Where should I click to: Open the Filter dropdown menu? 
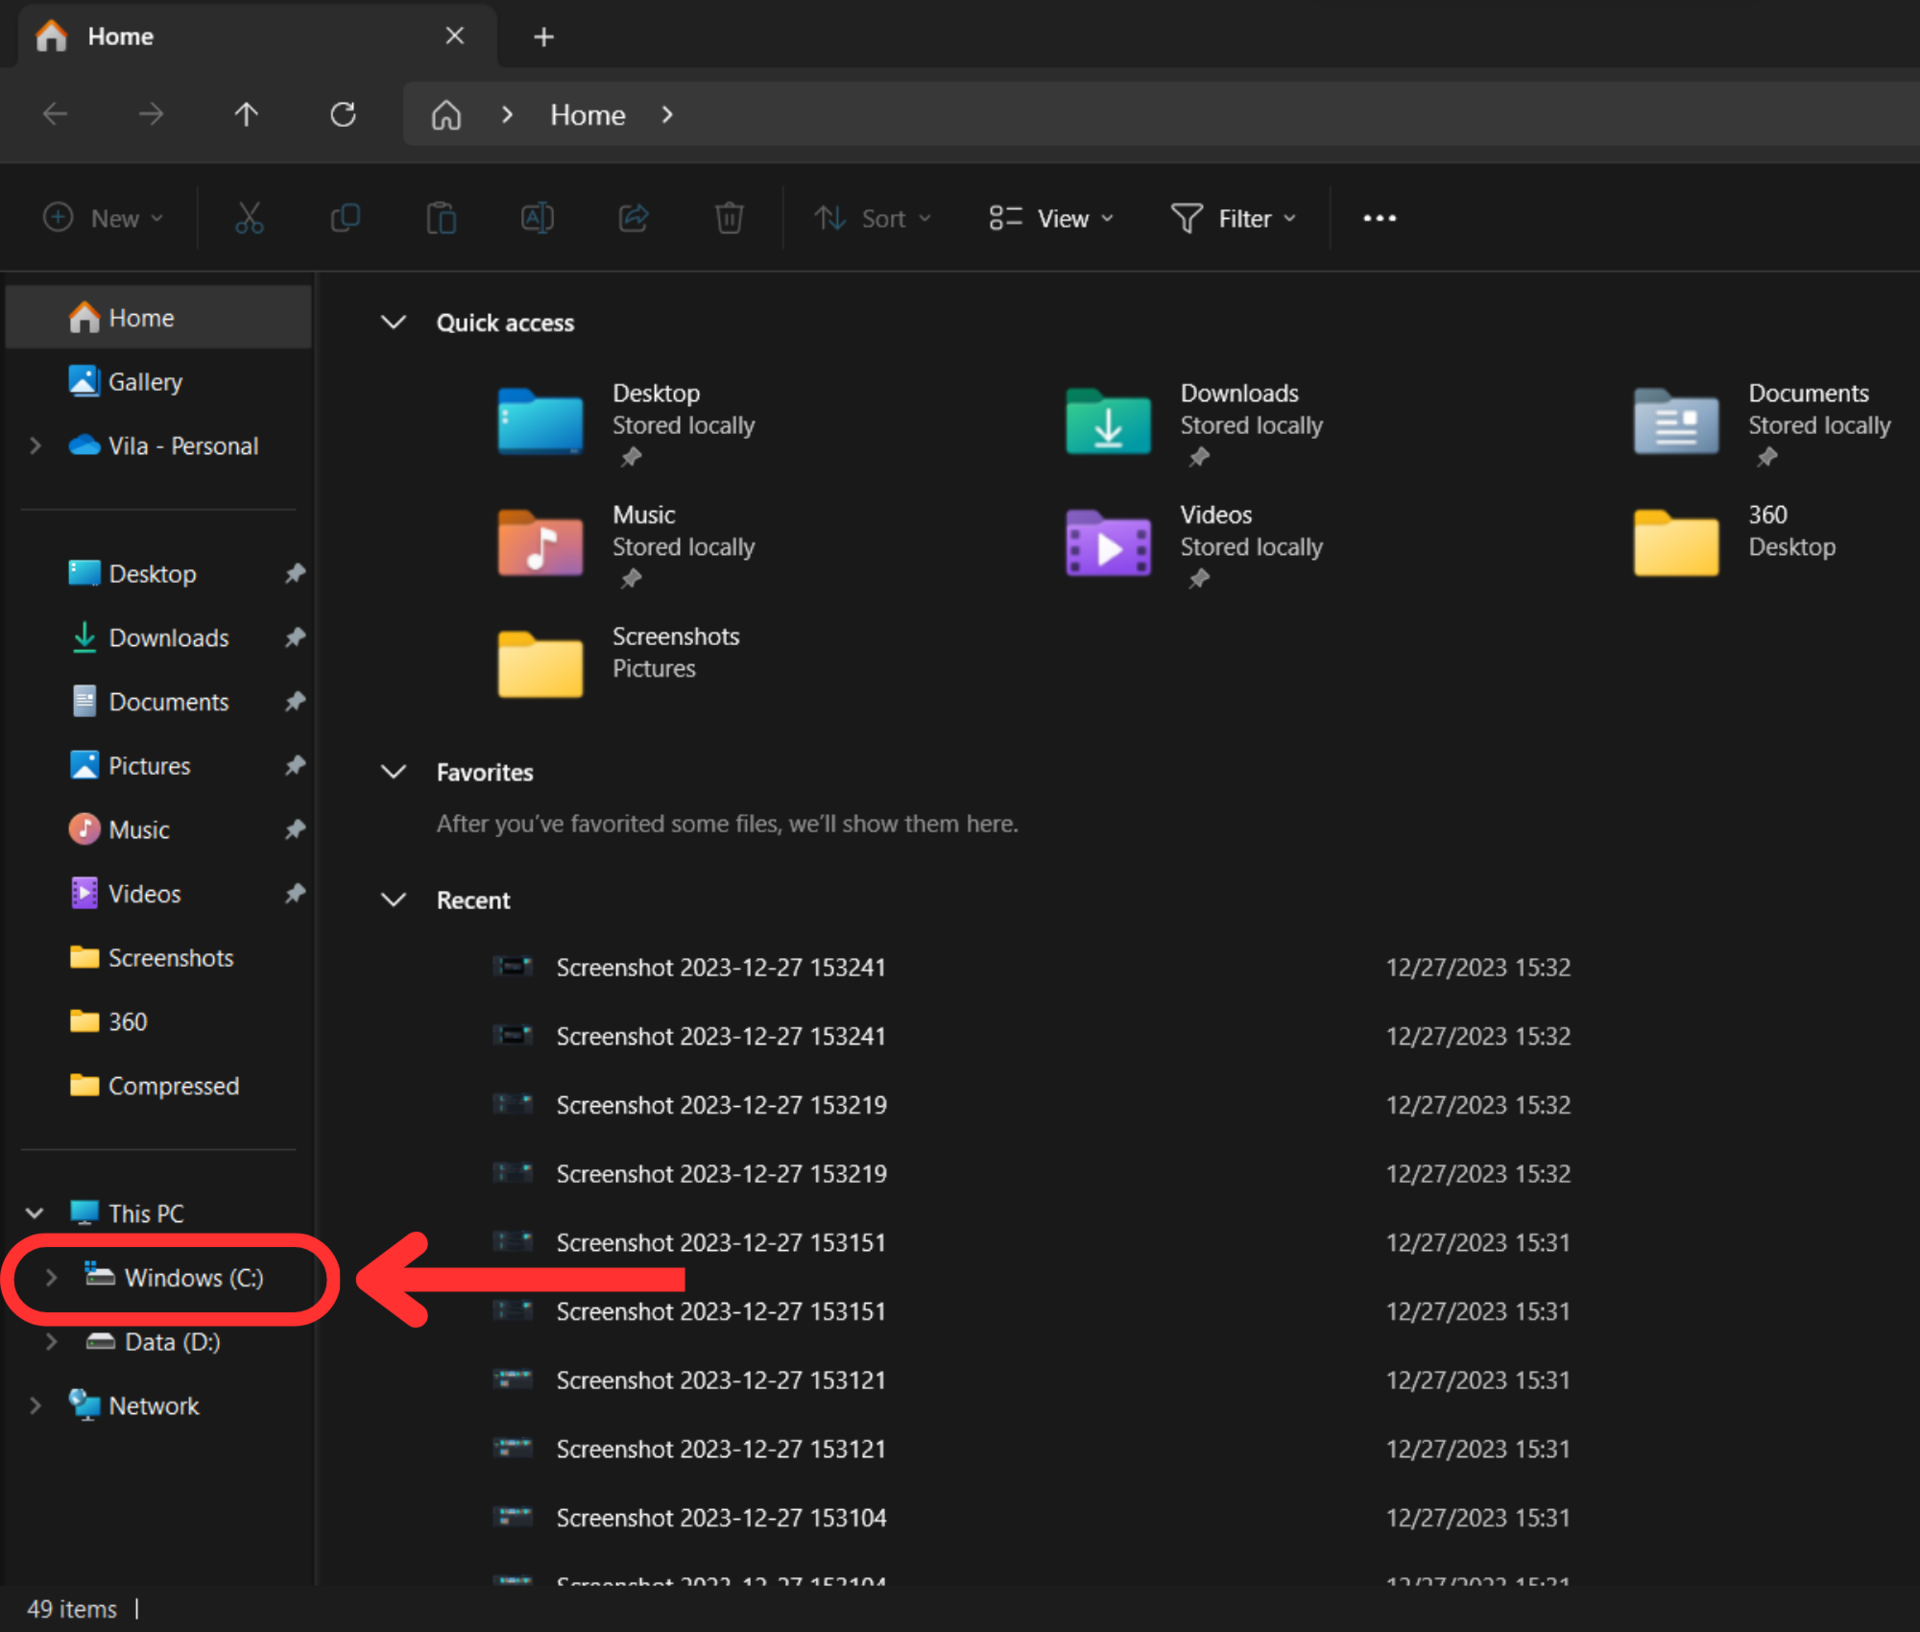click(x=1233, y=218)
